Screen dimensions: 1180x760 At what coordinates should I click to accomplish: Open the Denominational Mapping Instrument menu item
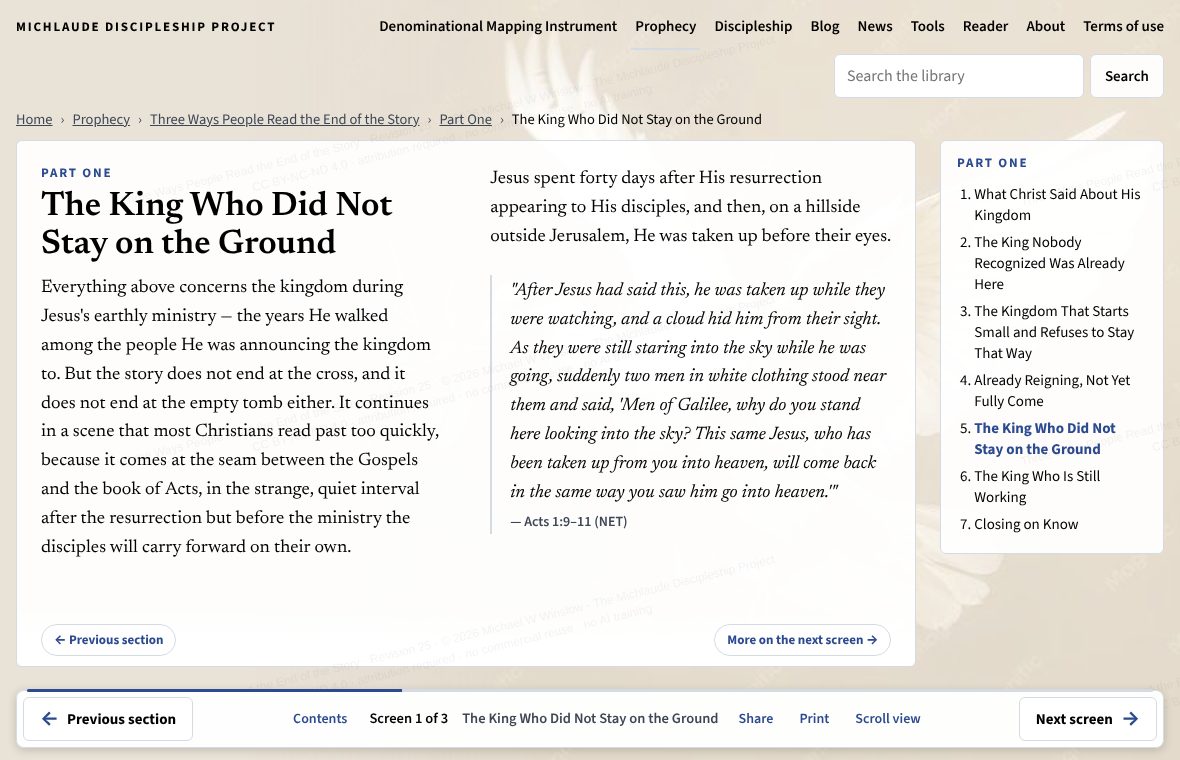[x=497, y=26]
